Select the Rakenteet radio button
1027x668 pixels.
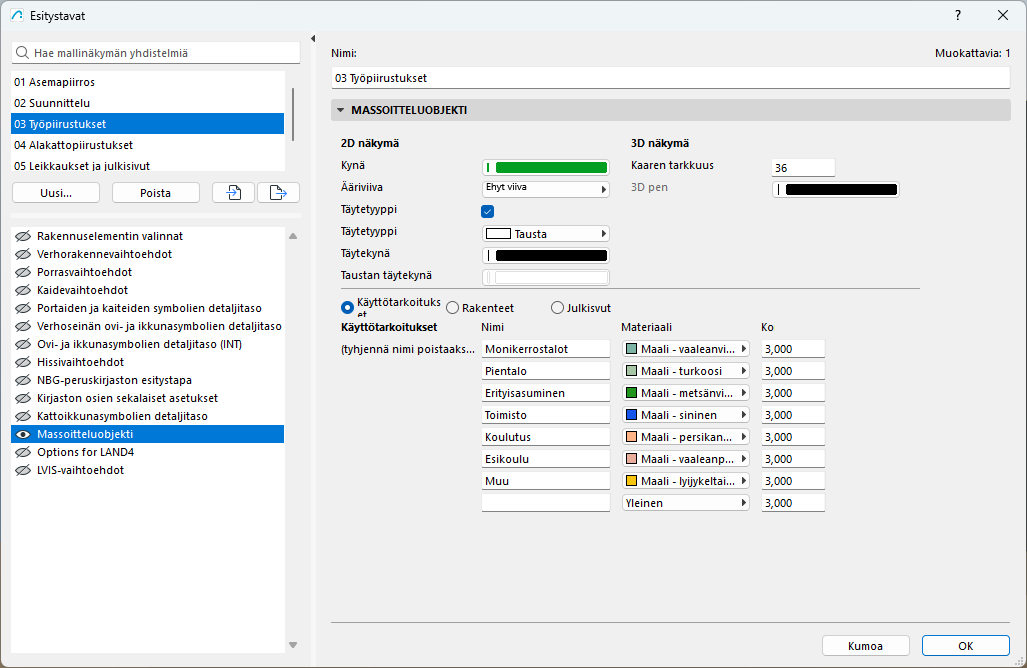point(453,308)
